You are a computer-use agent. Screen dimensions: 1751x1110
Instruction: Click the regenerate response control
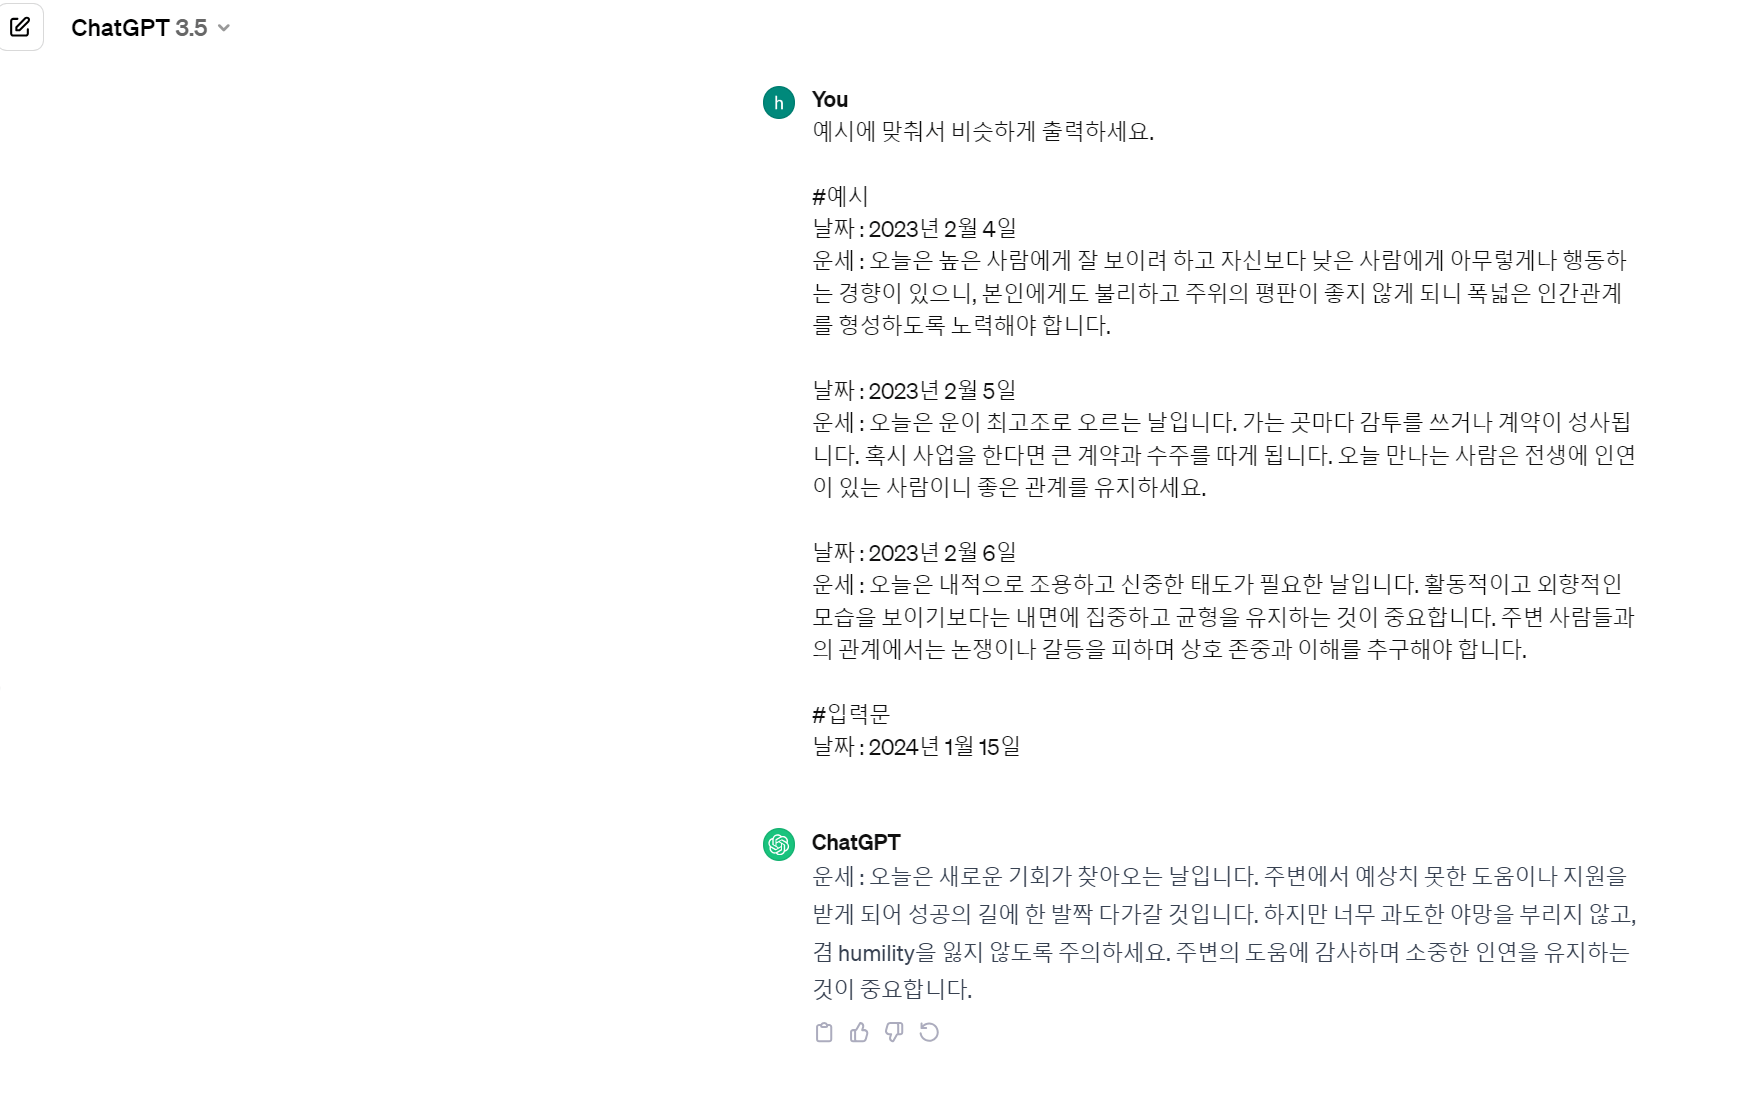pyautogui.click(x=930, y=1032)
